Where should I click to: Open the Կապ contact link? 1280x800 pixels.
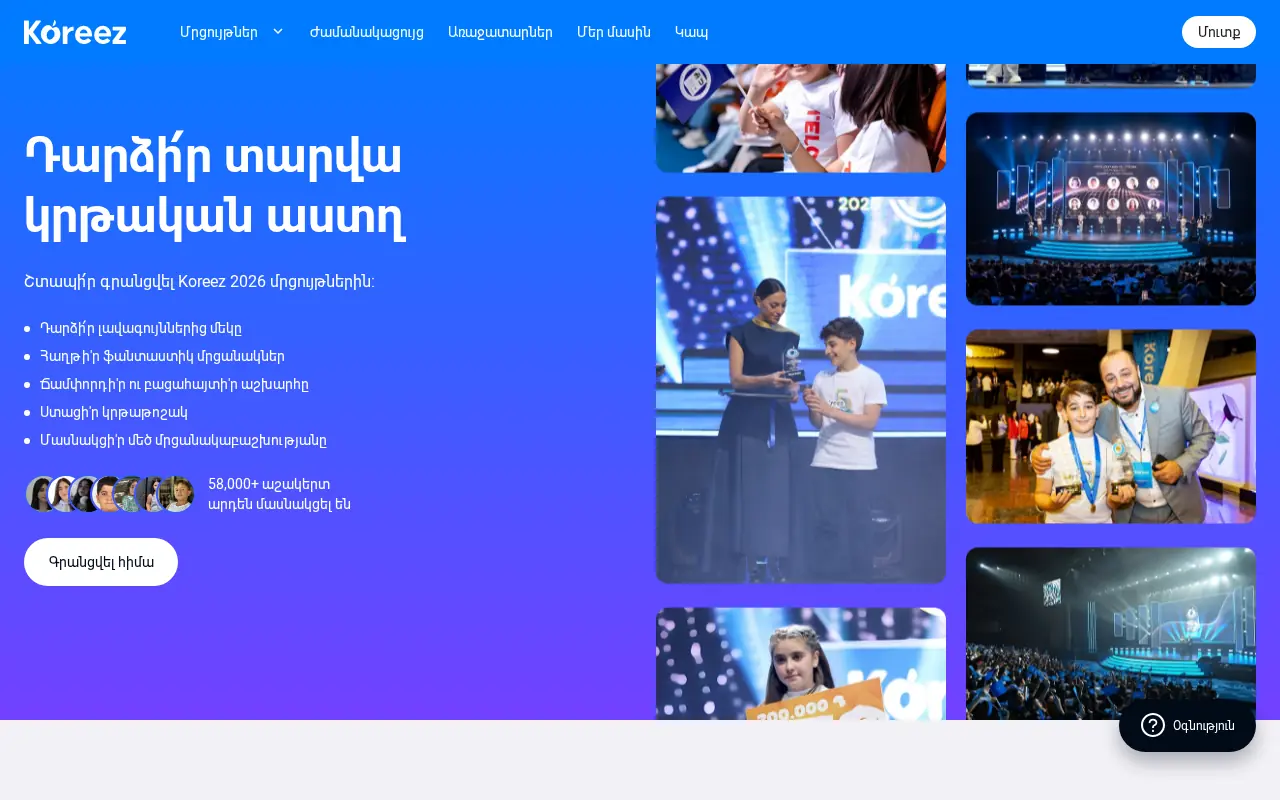coord(691,32)
